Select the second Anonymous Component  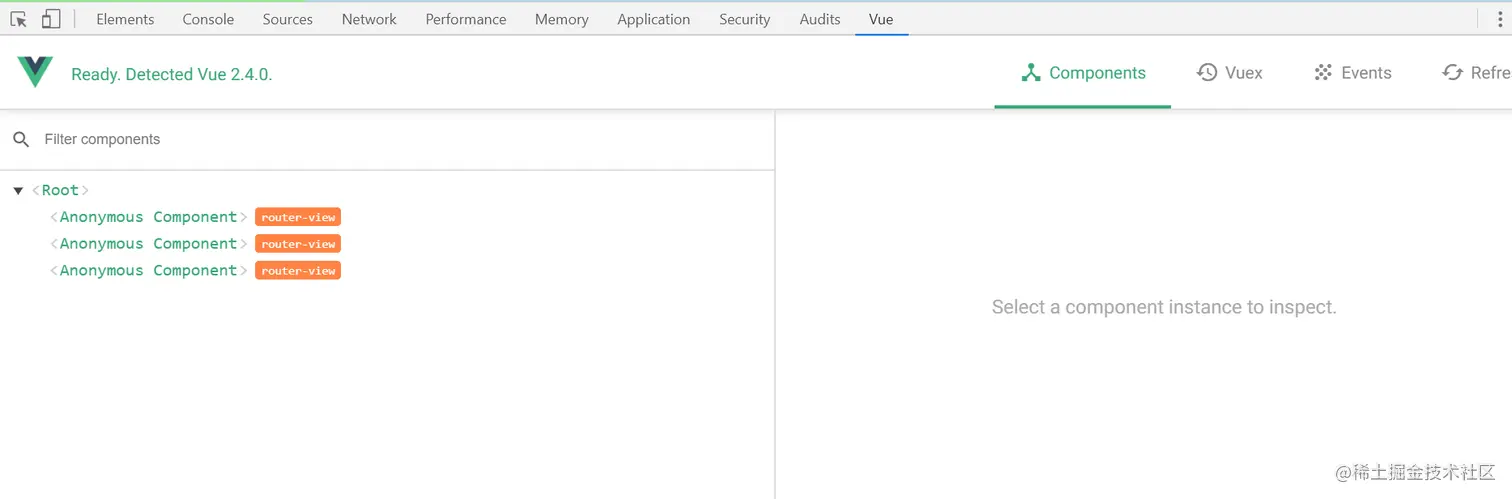(x=148, y=244)
